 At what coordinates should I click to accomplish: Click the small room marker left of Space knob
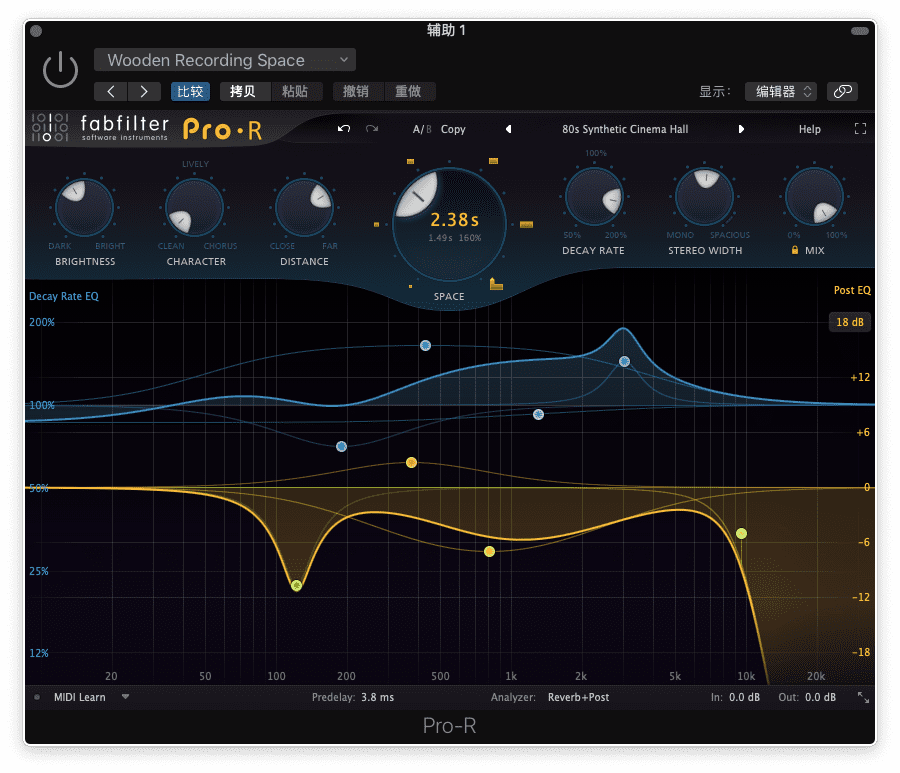click(377, 224)
